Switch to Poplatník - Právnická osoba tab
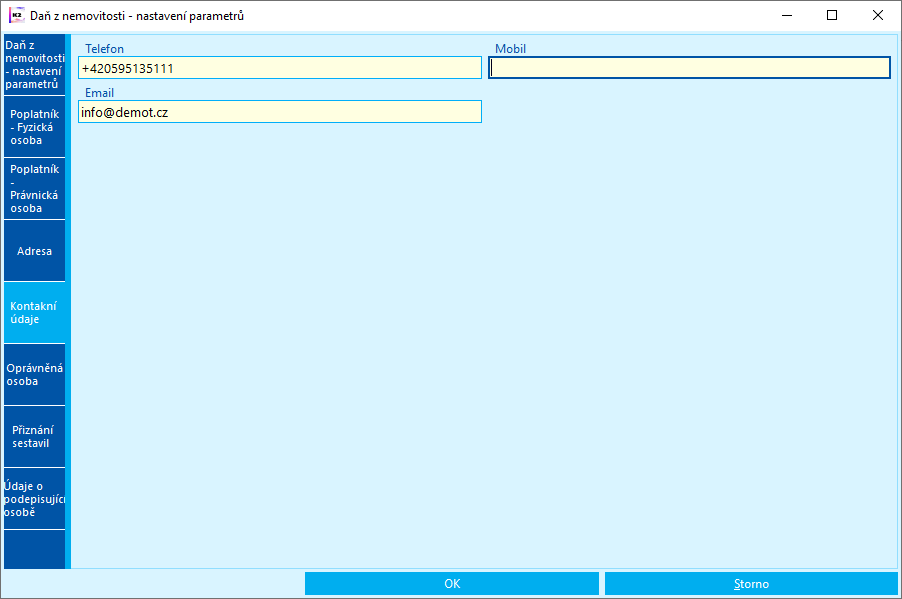The height and width of the screenshot is (599, 902). tap(35, 189)
